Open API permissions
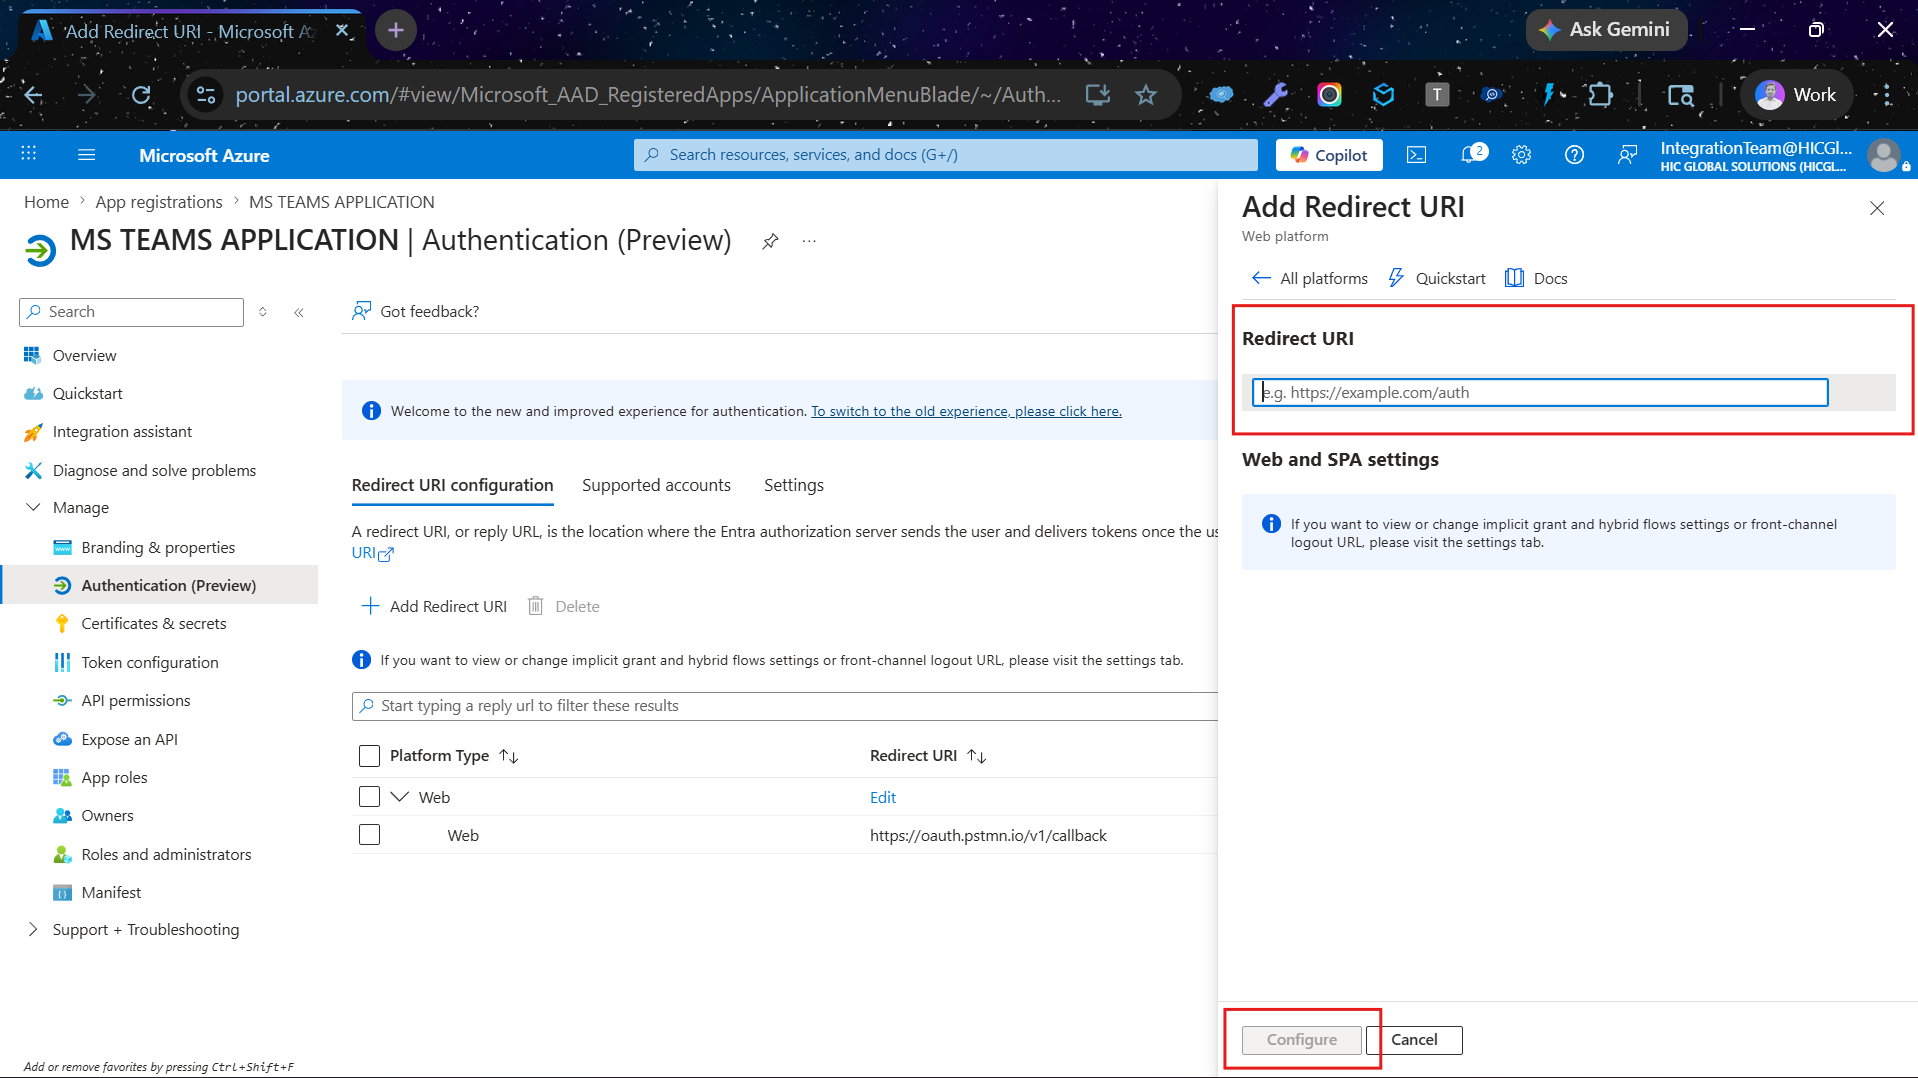Image resolution: width=1918 pixels, height=1078 pixels. click(x=135, y=700)
